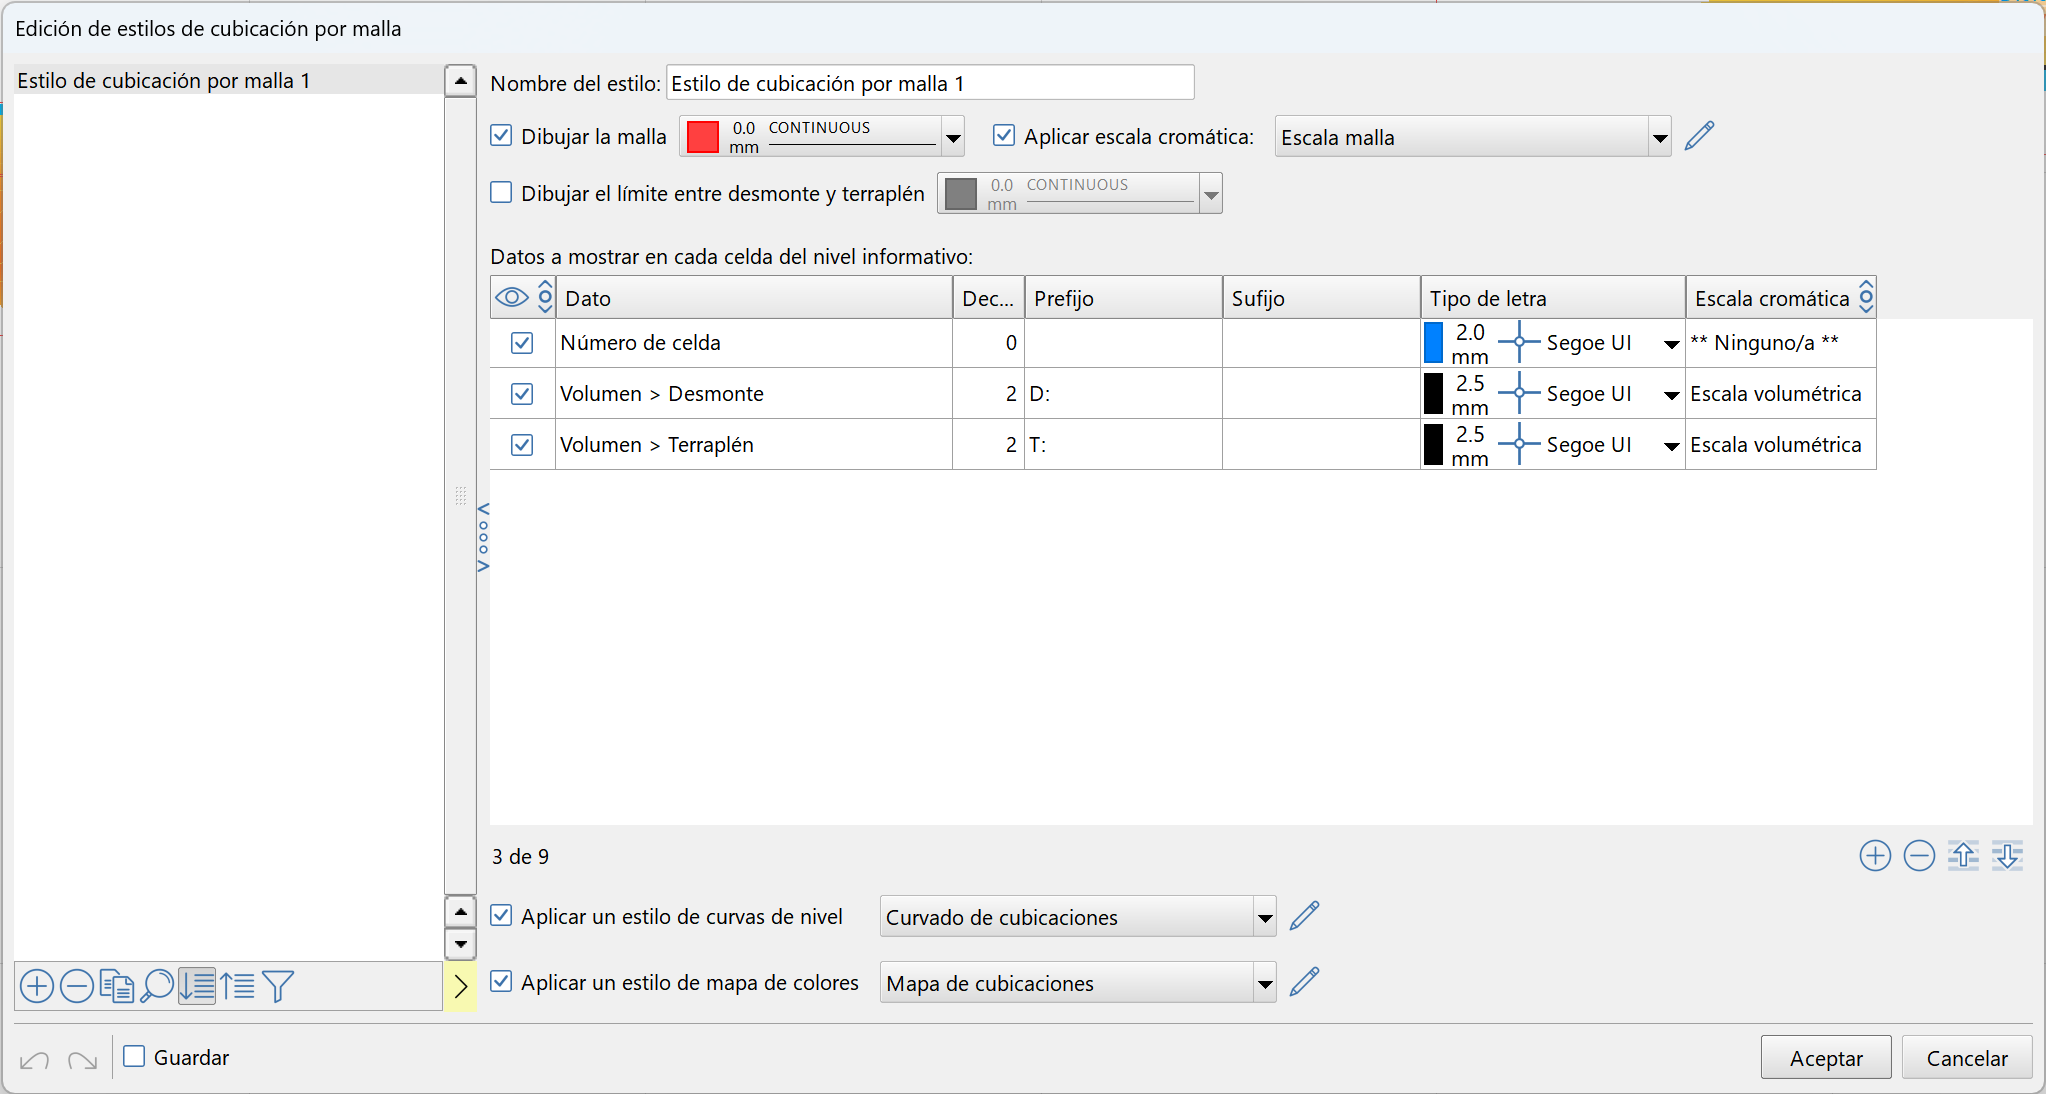Edit Escala malla with the pencil icon
Viewport: 2046px width, 1094px height.
coord(1699,136)
